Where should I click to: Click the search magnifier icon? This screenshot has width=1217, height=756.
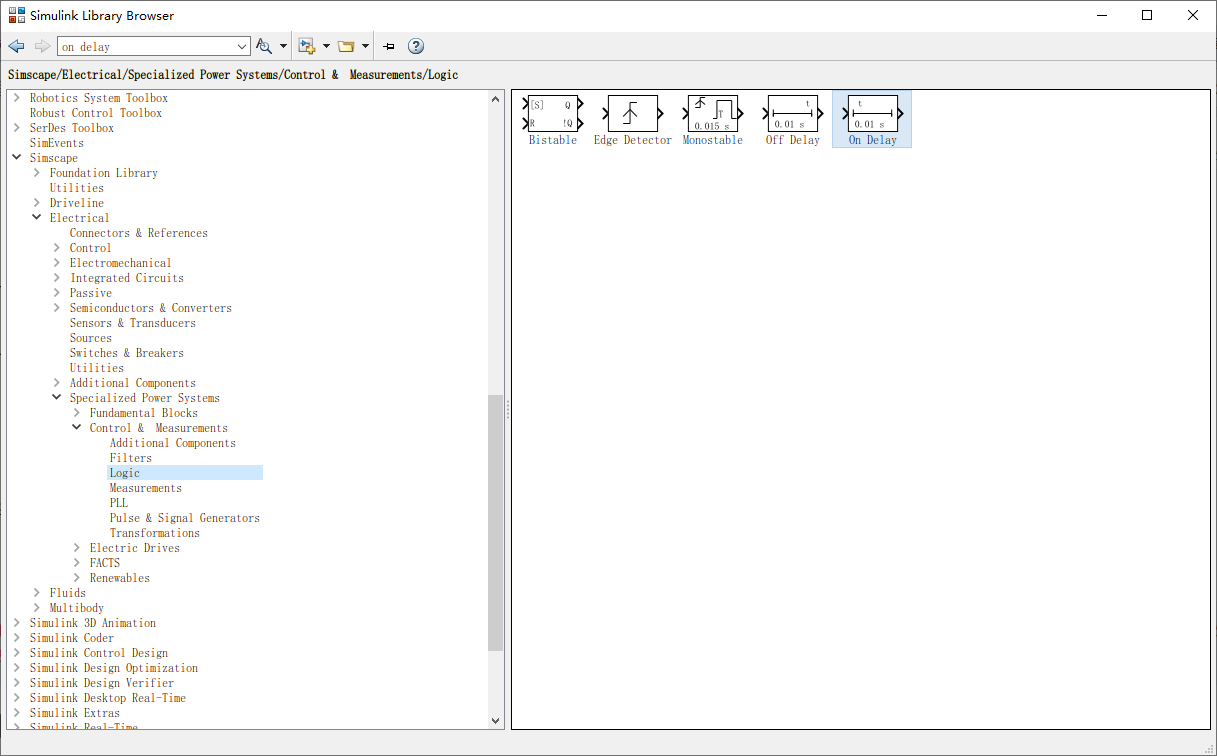(x=264, y=46)
